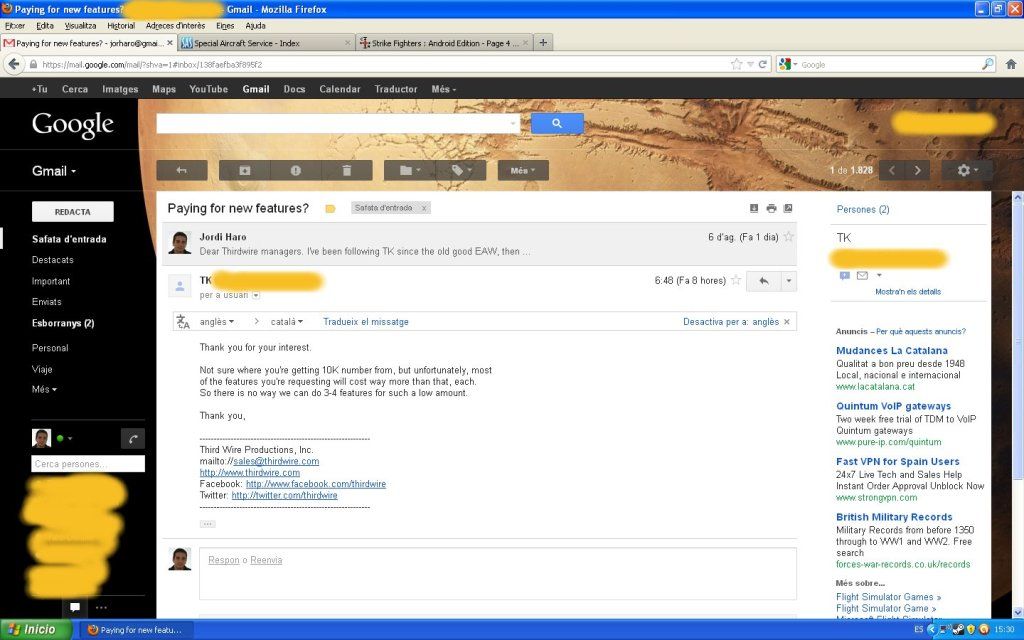Viewport: 1024px width, 640px height.
Task: Reply with the arrow button on TK's message
Action: (763, 281)
